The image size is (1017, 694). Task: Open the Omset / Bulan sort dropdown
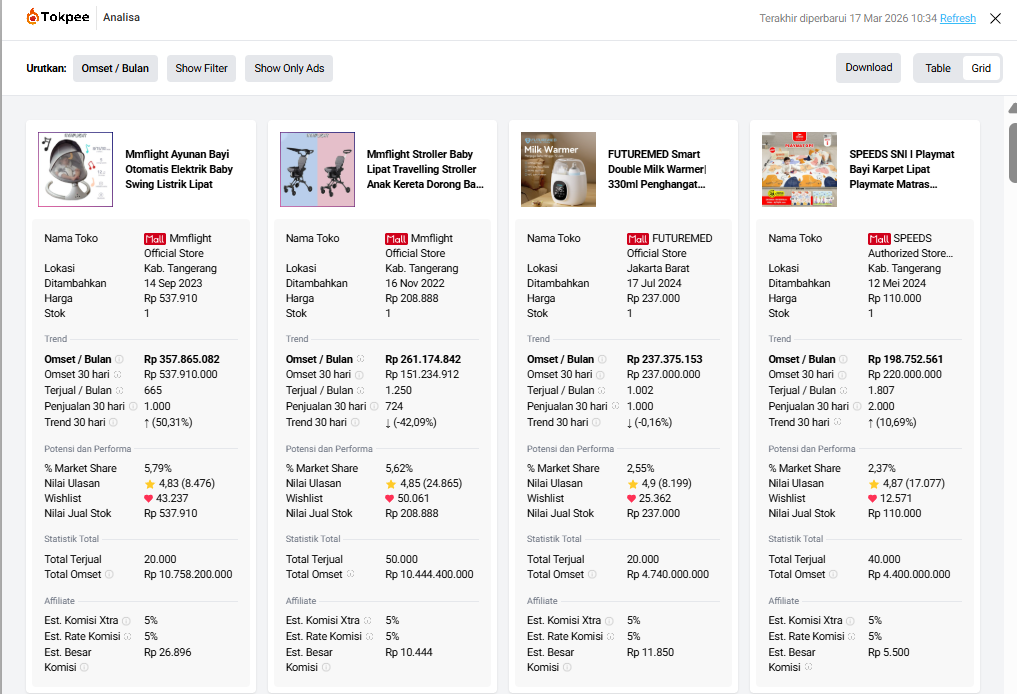pyautogui.click(x=115, y=68)
